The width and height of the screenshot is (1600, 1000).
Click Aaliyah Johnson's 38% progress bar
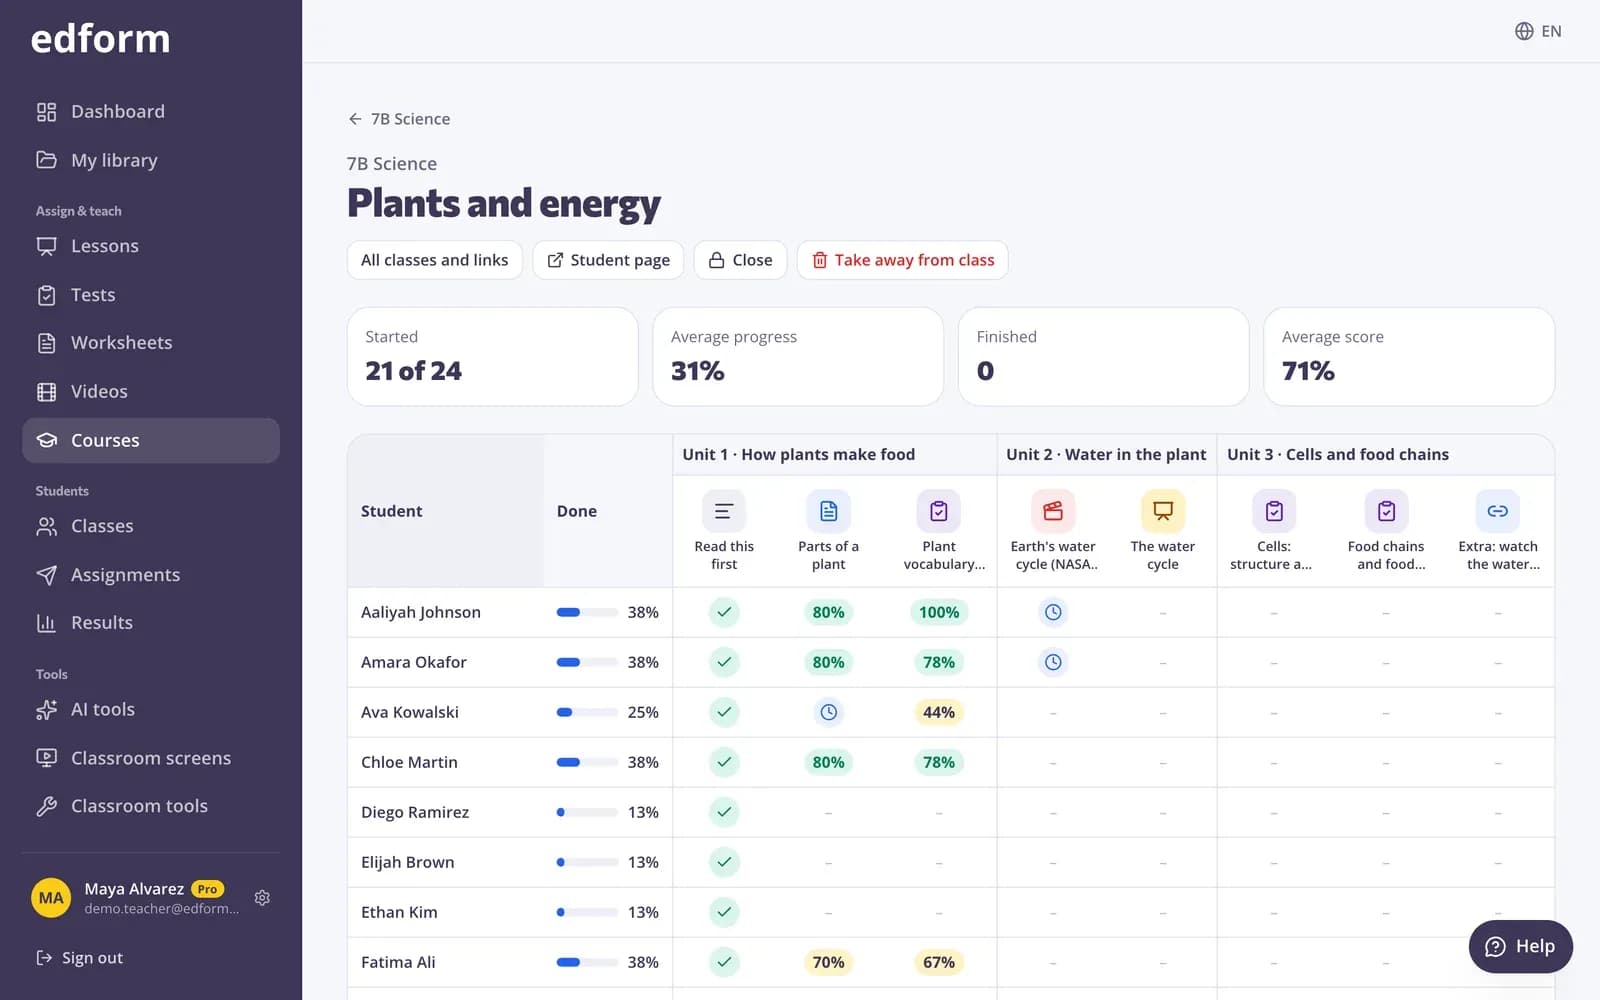(587, 612)
